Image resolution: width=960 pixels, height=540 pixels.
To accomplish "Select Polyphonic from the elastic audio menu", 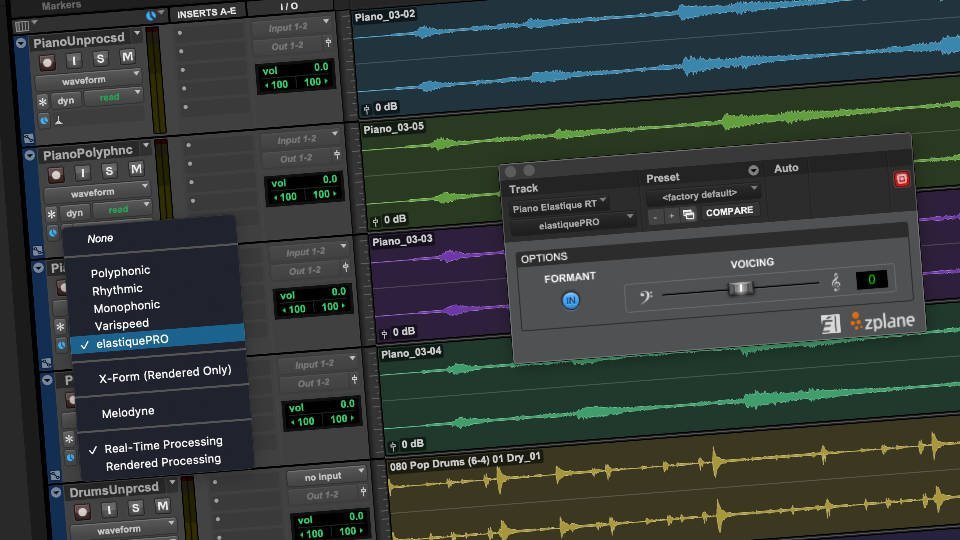I will tap(120, 271).
